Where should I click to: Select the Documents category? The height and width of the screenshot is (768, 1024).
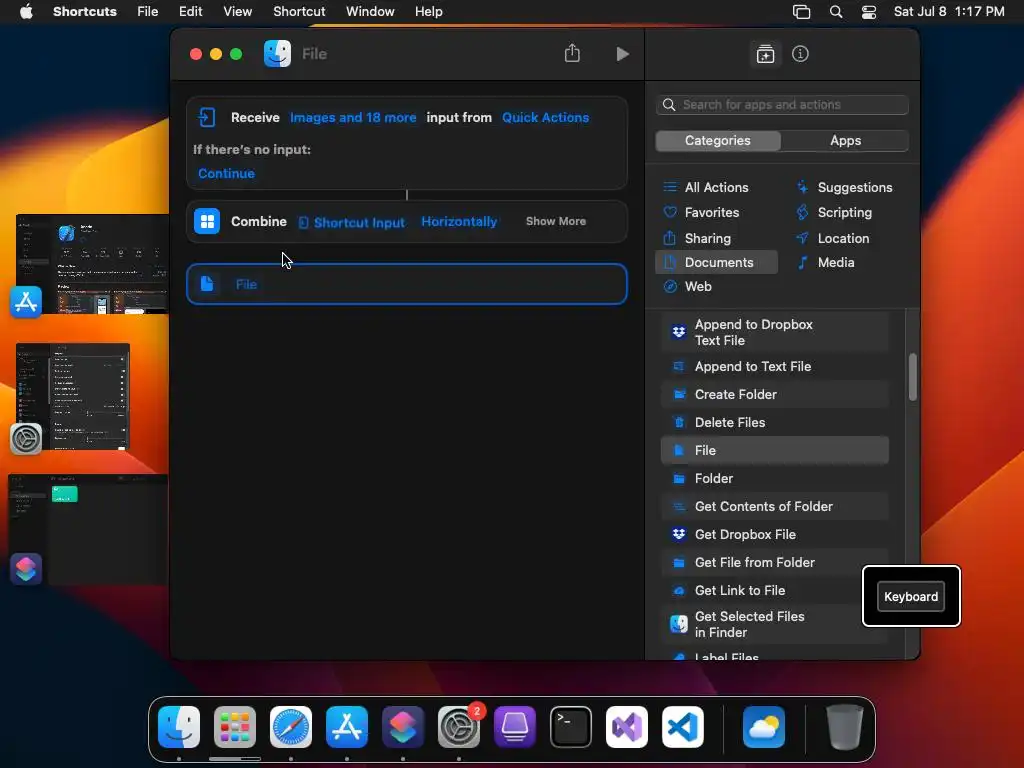(x=716, y=262)
